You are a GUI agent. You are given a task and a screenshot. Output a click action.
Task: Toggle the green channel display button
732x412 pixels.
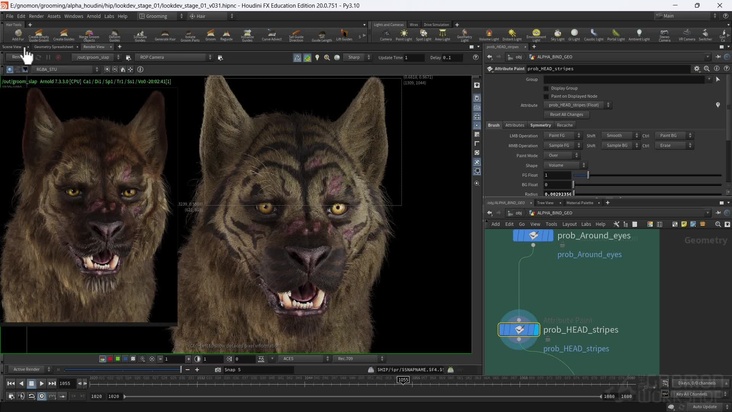pyautogui.click(x=118, y=359)
